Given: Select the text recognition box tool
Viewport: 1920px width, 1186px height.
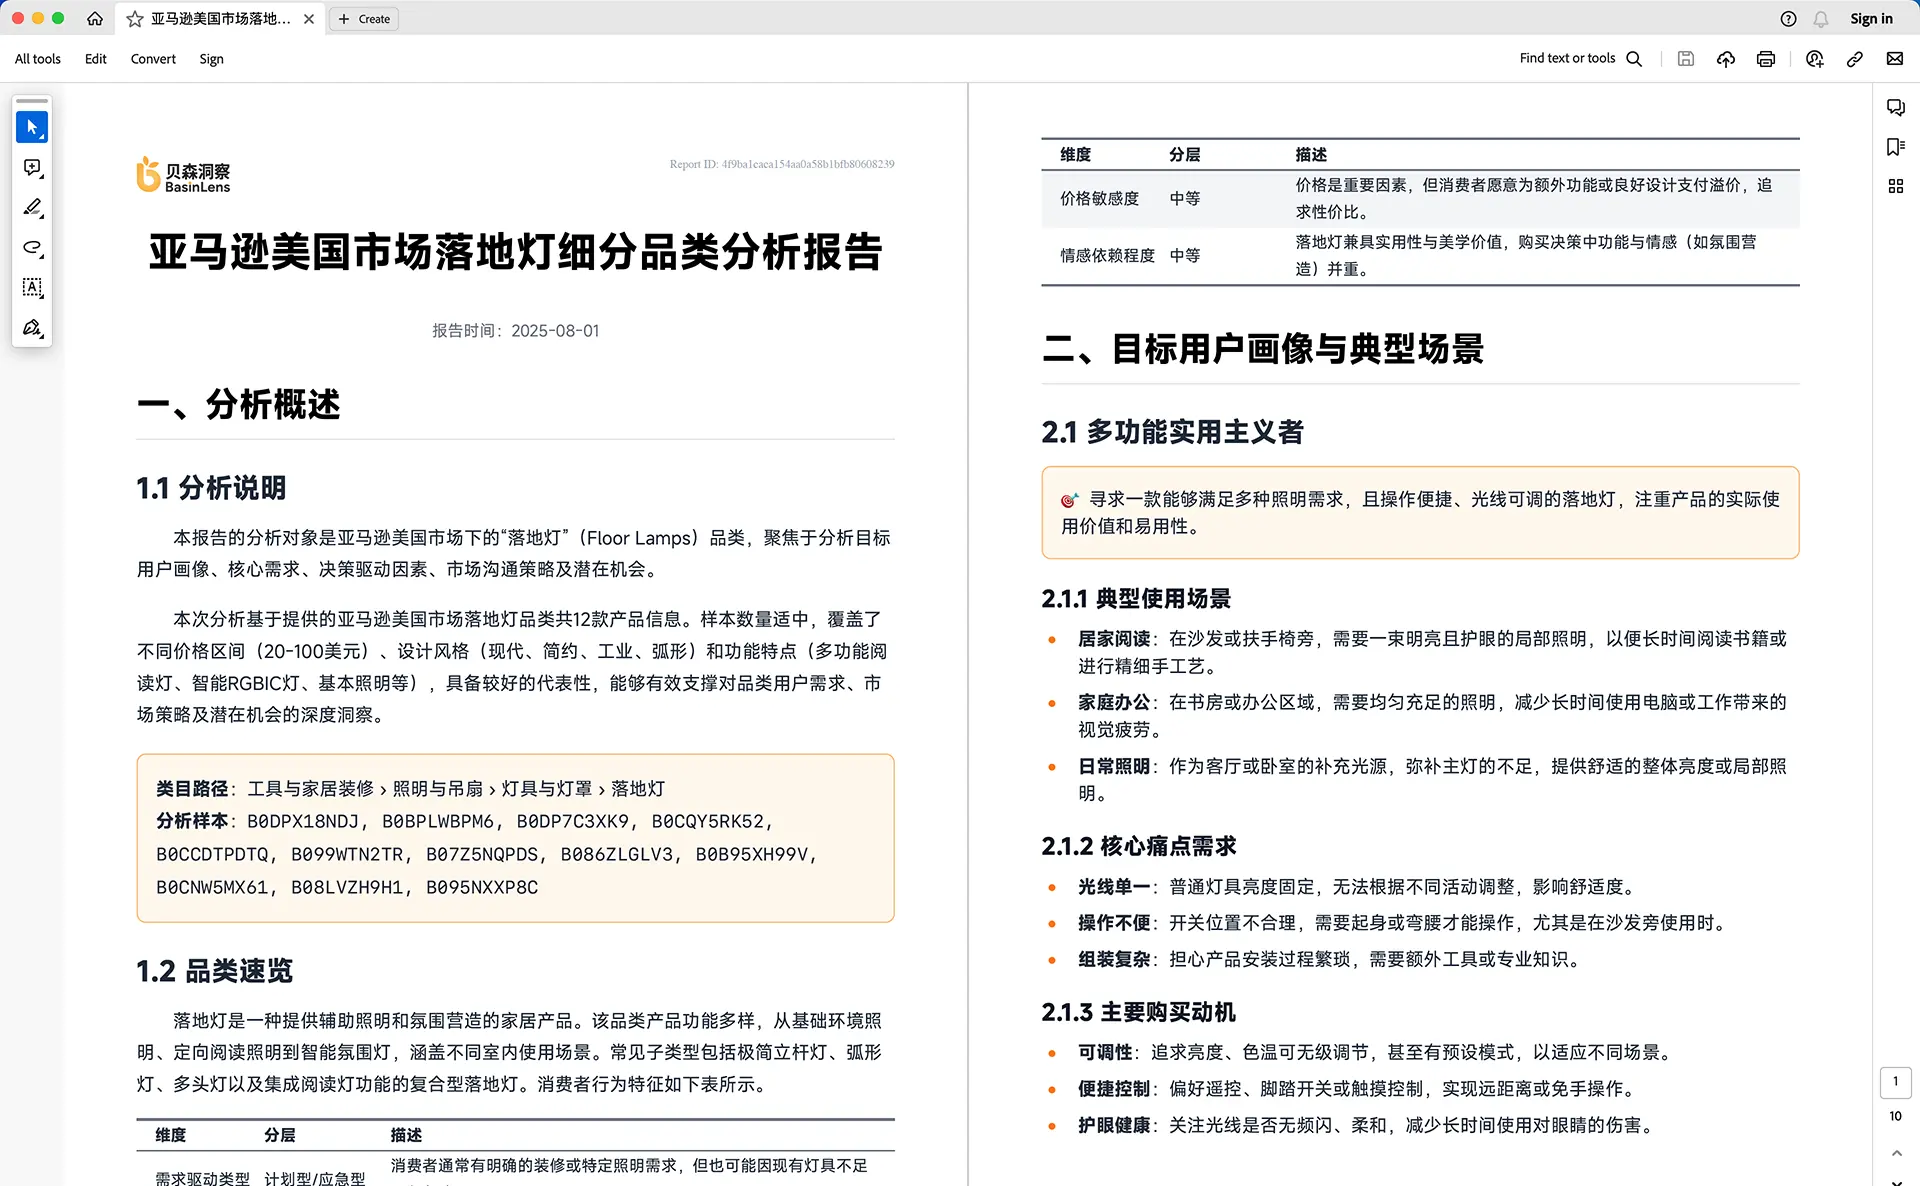Looking at the screenshot, I should tap(32, 288).
